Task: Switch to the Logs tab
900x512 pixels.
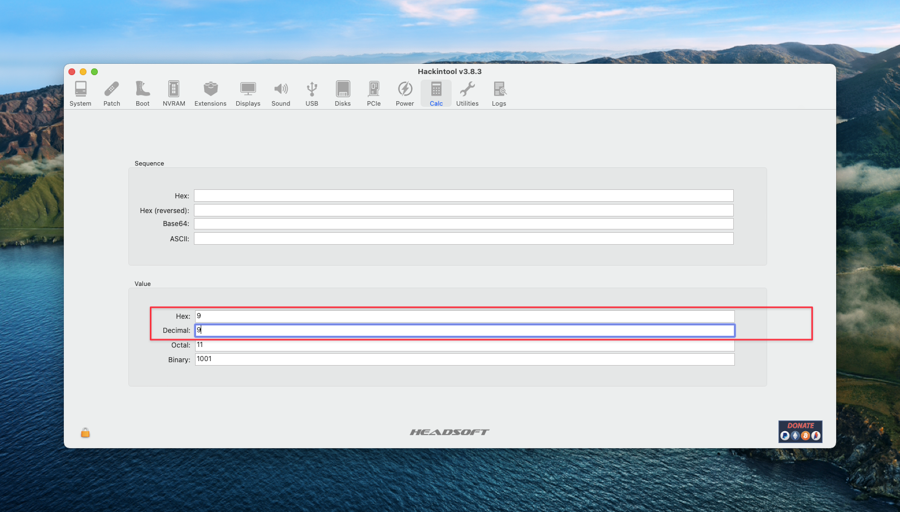Action: (x=499, y=93)
